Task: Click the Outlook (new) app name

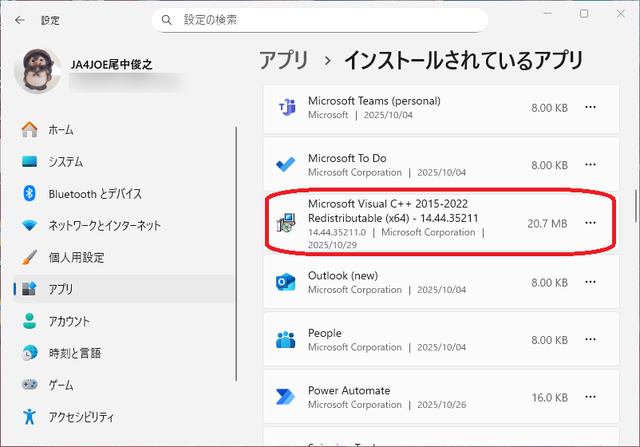Action: 343,276
